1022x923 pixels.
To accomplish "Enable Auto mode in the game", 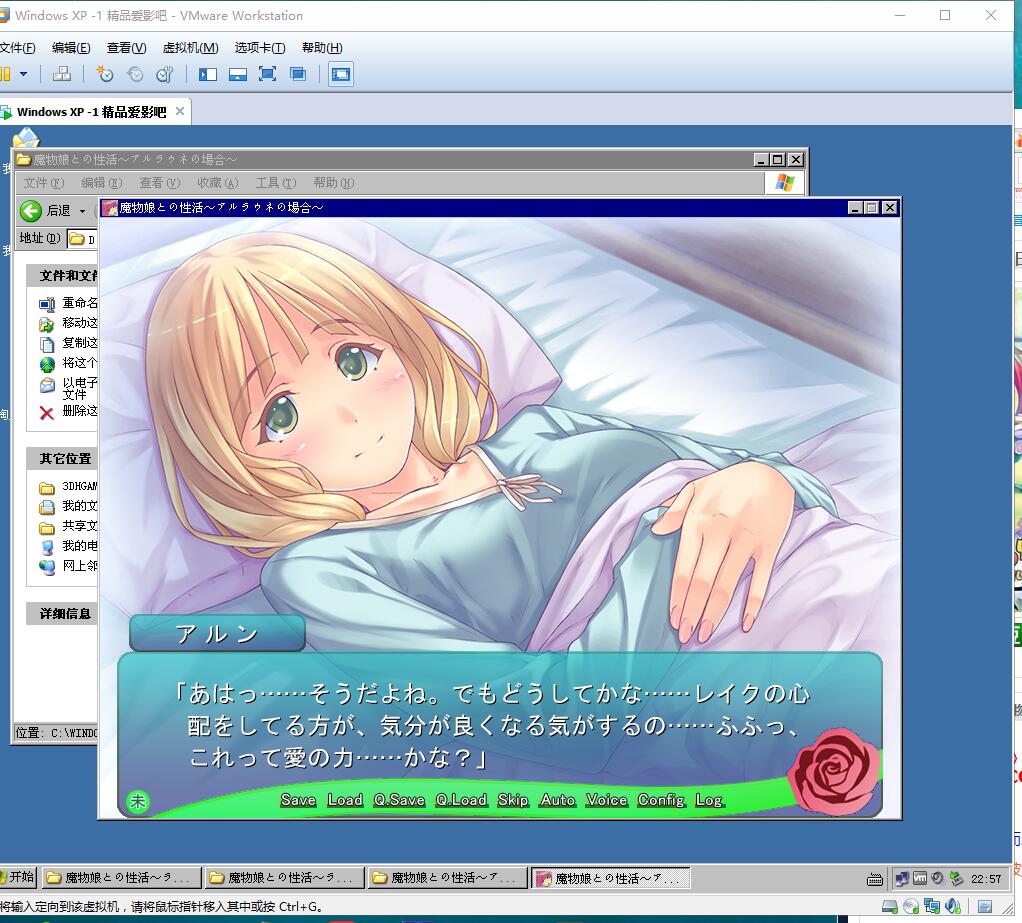I will 557,800.
